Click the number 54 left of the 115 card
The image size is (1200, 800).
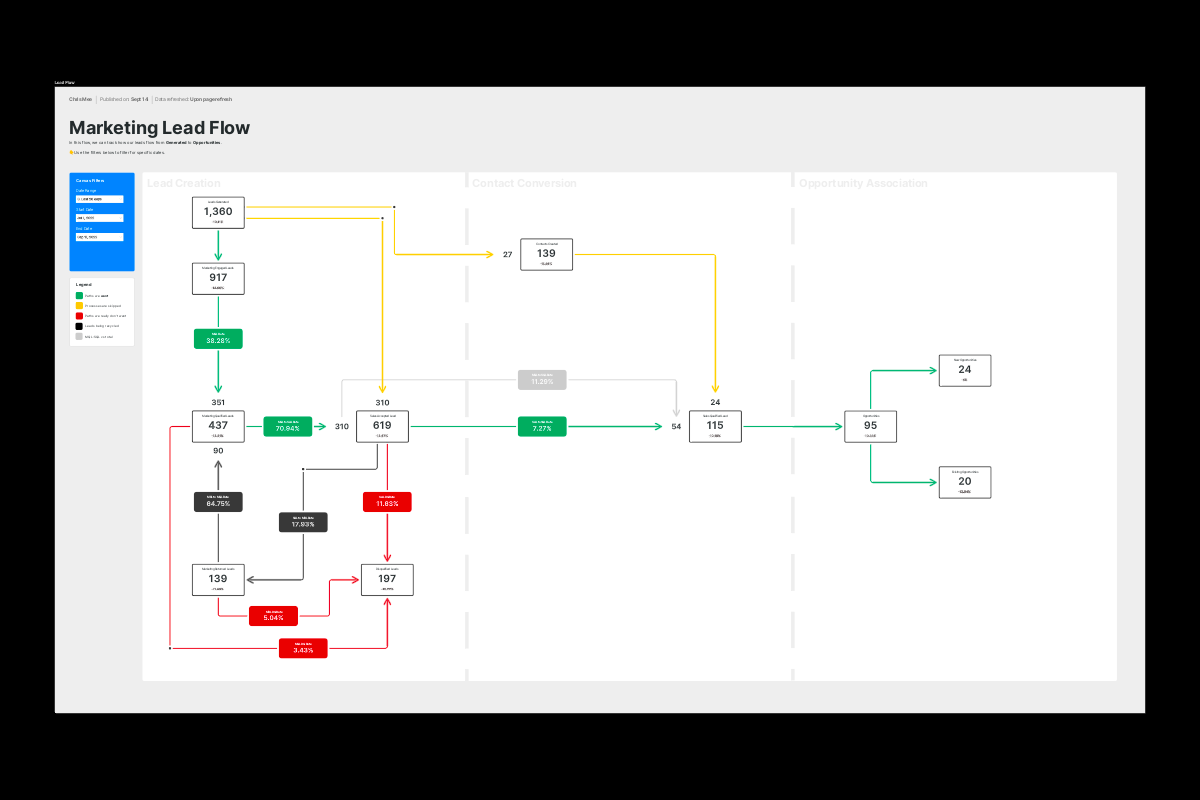[676, 427]
